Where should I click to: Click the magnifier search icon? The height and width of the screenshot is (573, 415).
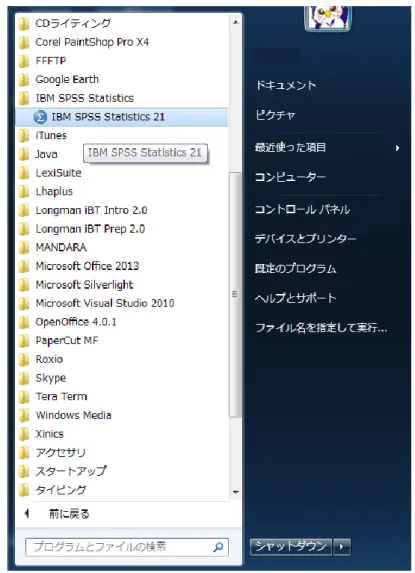(x=218, y=547)
